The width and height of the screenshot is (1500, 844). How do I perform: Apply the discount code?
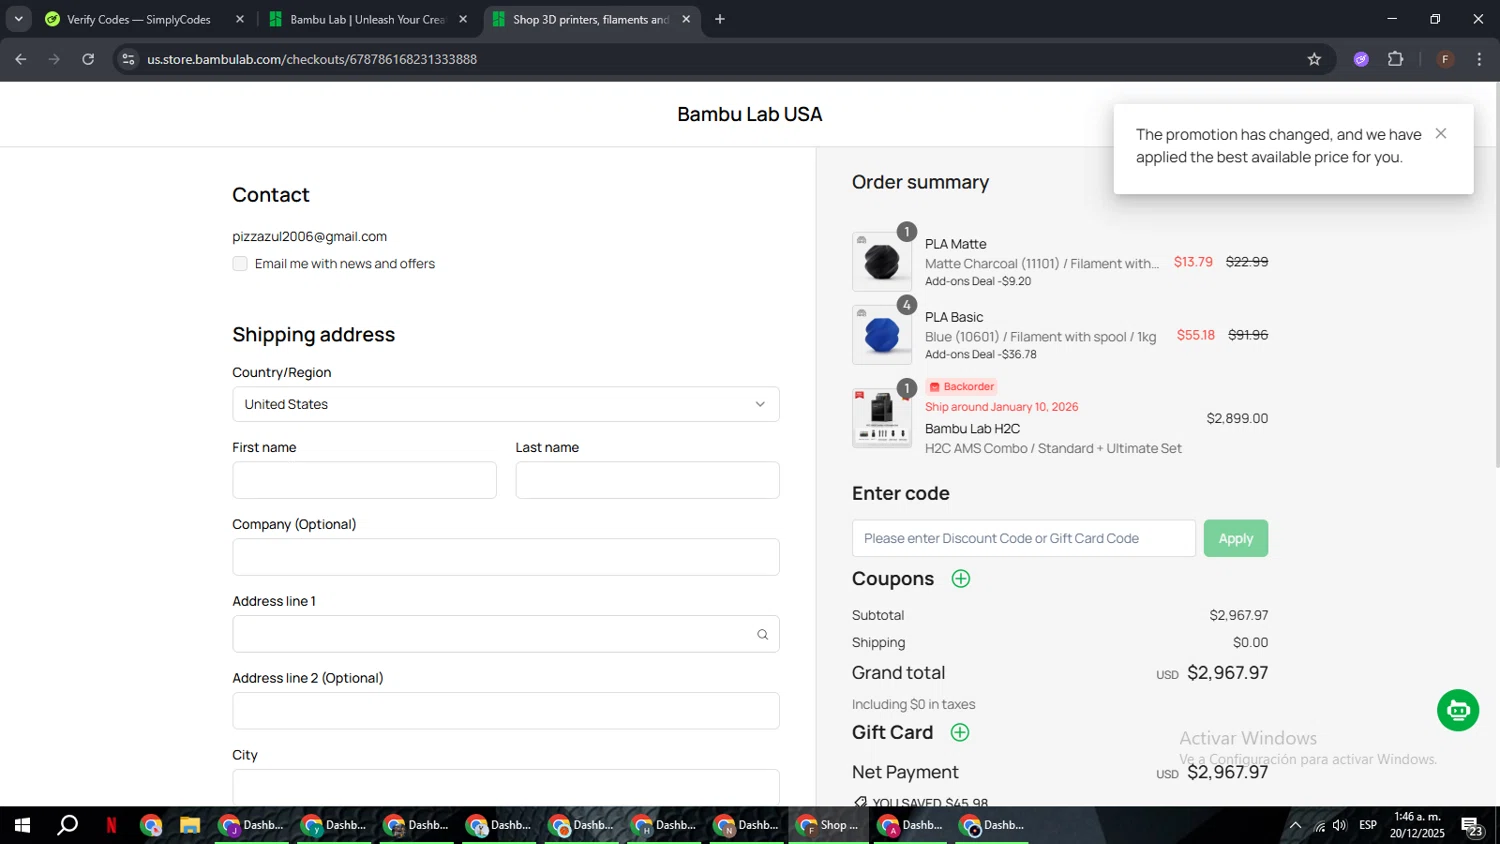click(1235, 538)
